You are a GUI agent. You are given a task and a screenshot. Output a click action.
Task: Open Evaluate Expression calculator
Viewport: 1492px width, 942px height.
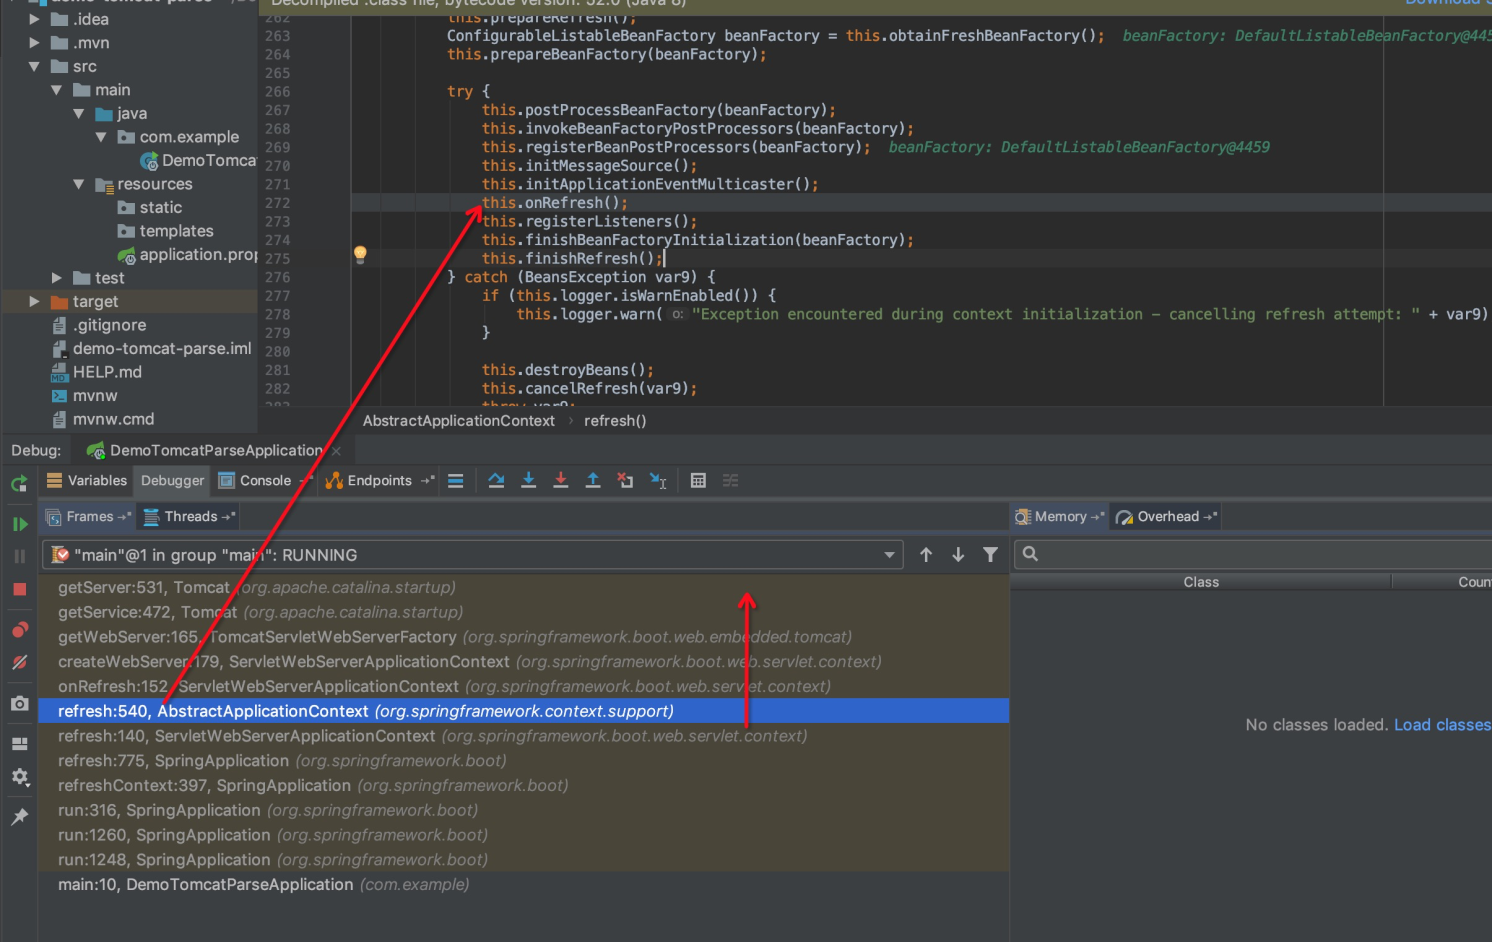coord(698,481)
